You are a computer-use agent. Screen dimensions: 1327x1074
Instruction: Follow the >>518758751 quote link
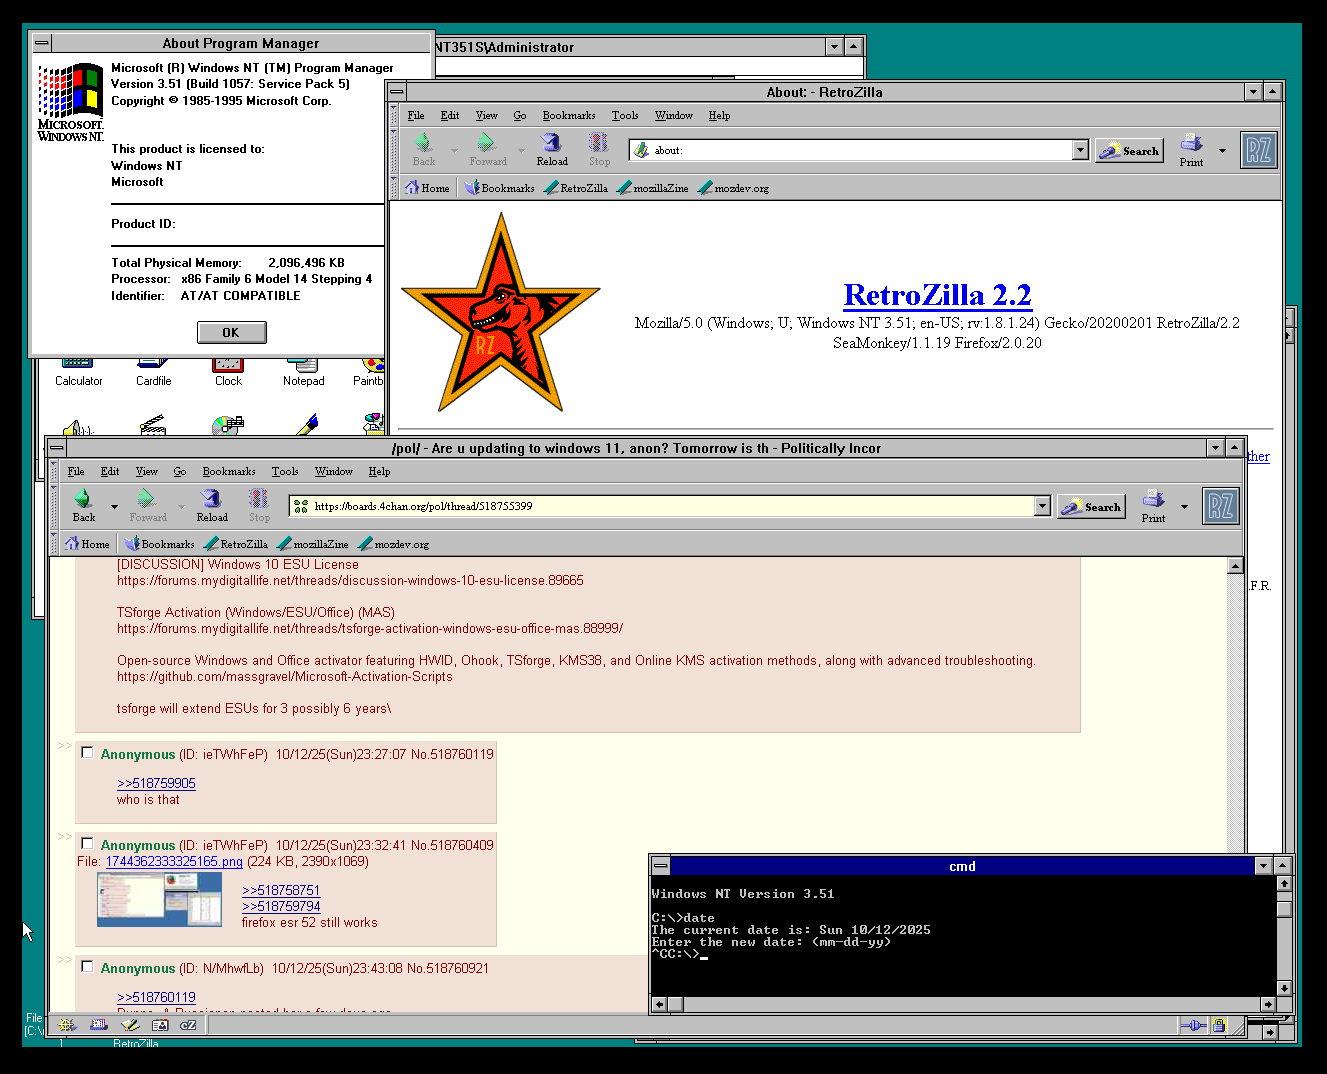(x=281, y=890)
